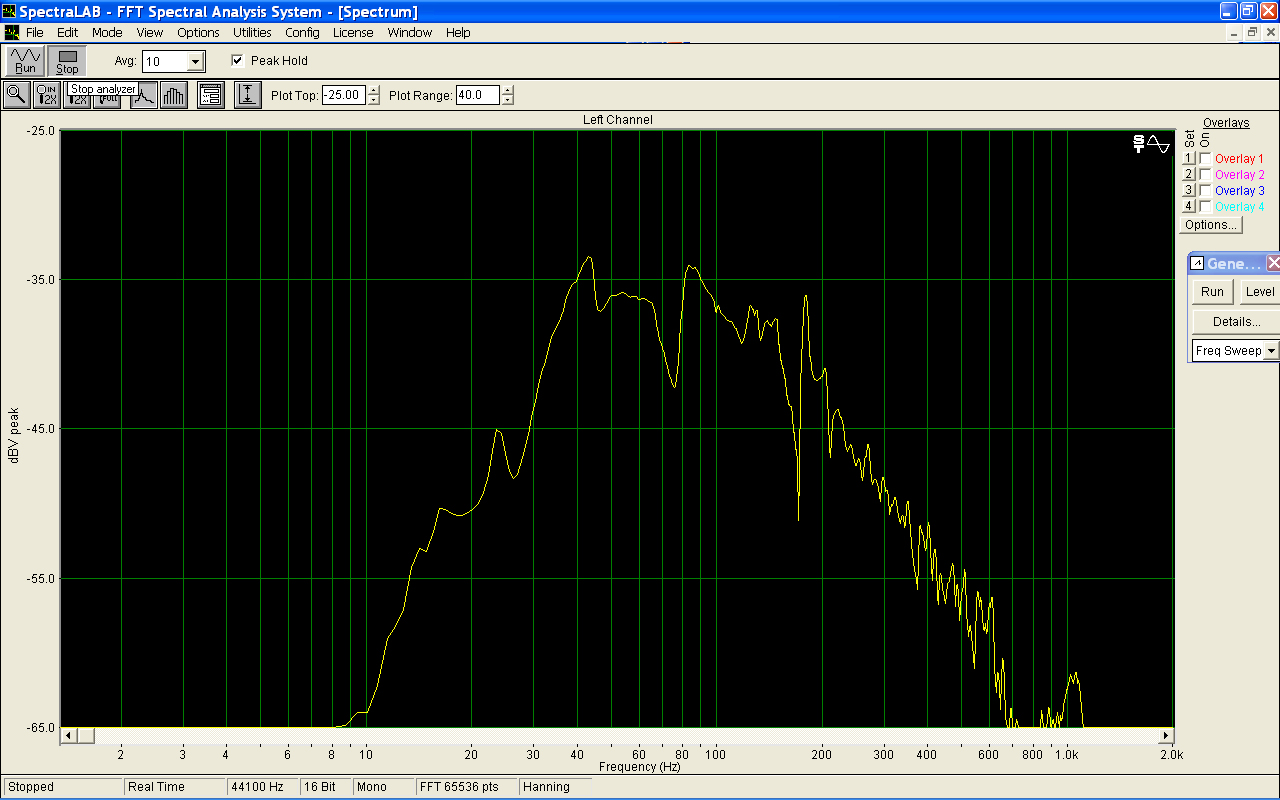Image resolution: width=1280 pixels, height=800 pixels.
Task: Open the Avg count dropdown
Action: [x=195, y=62]
